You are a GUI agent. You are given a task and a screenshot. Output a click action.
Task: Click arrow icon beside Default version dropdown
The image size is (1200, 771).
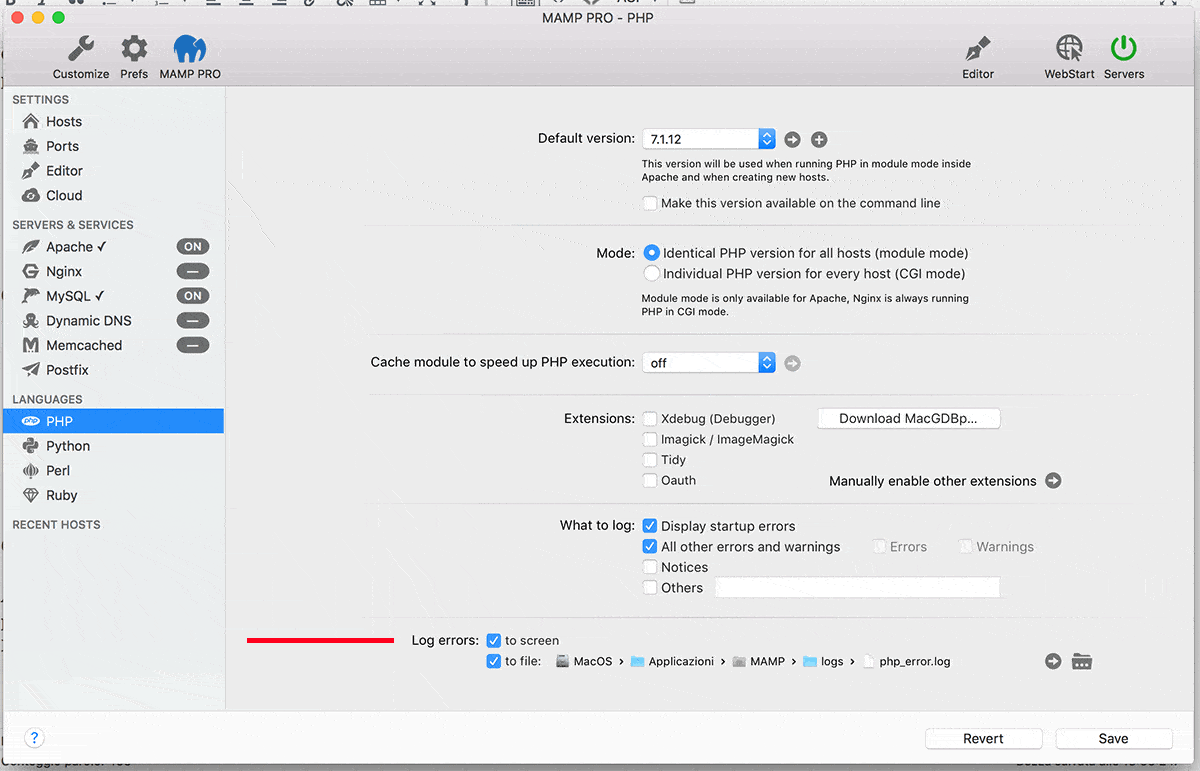[792, 140]
